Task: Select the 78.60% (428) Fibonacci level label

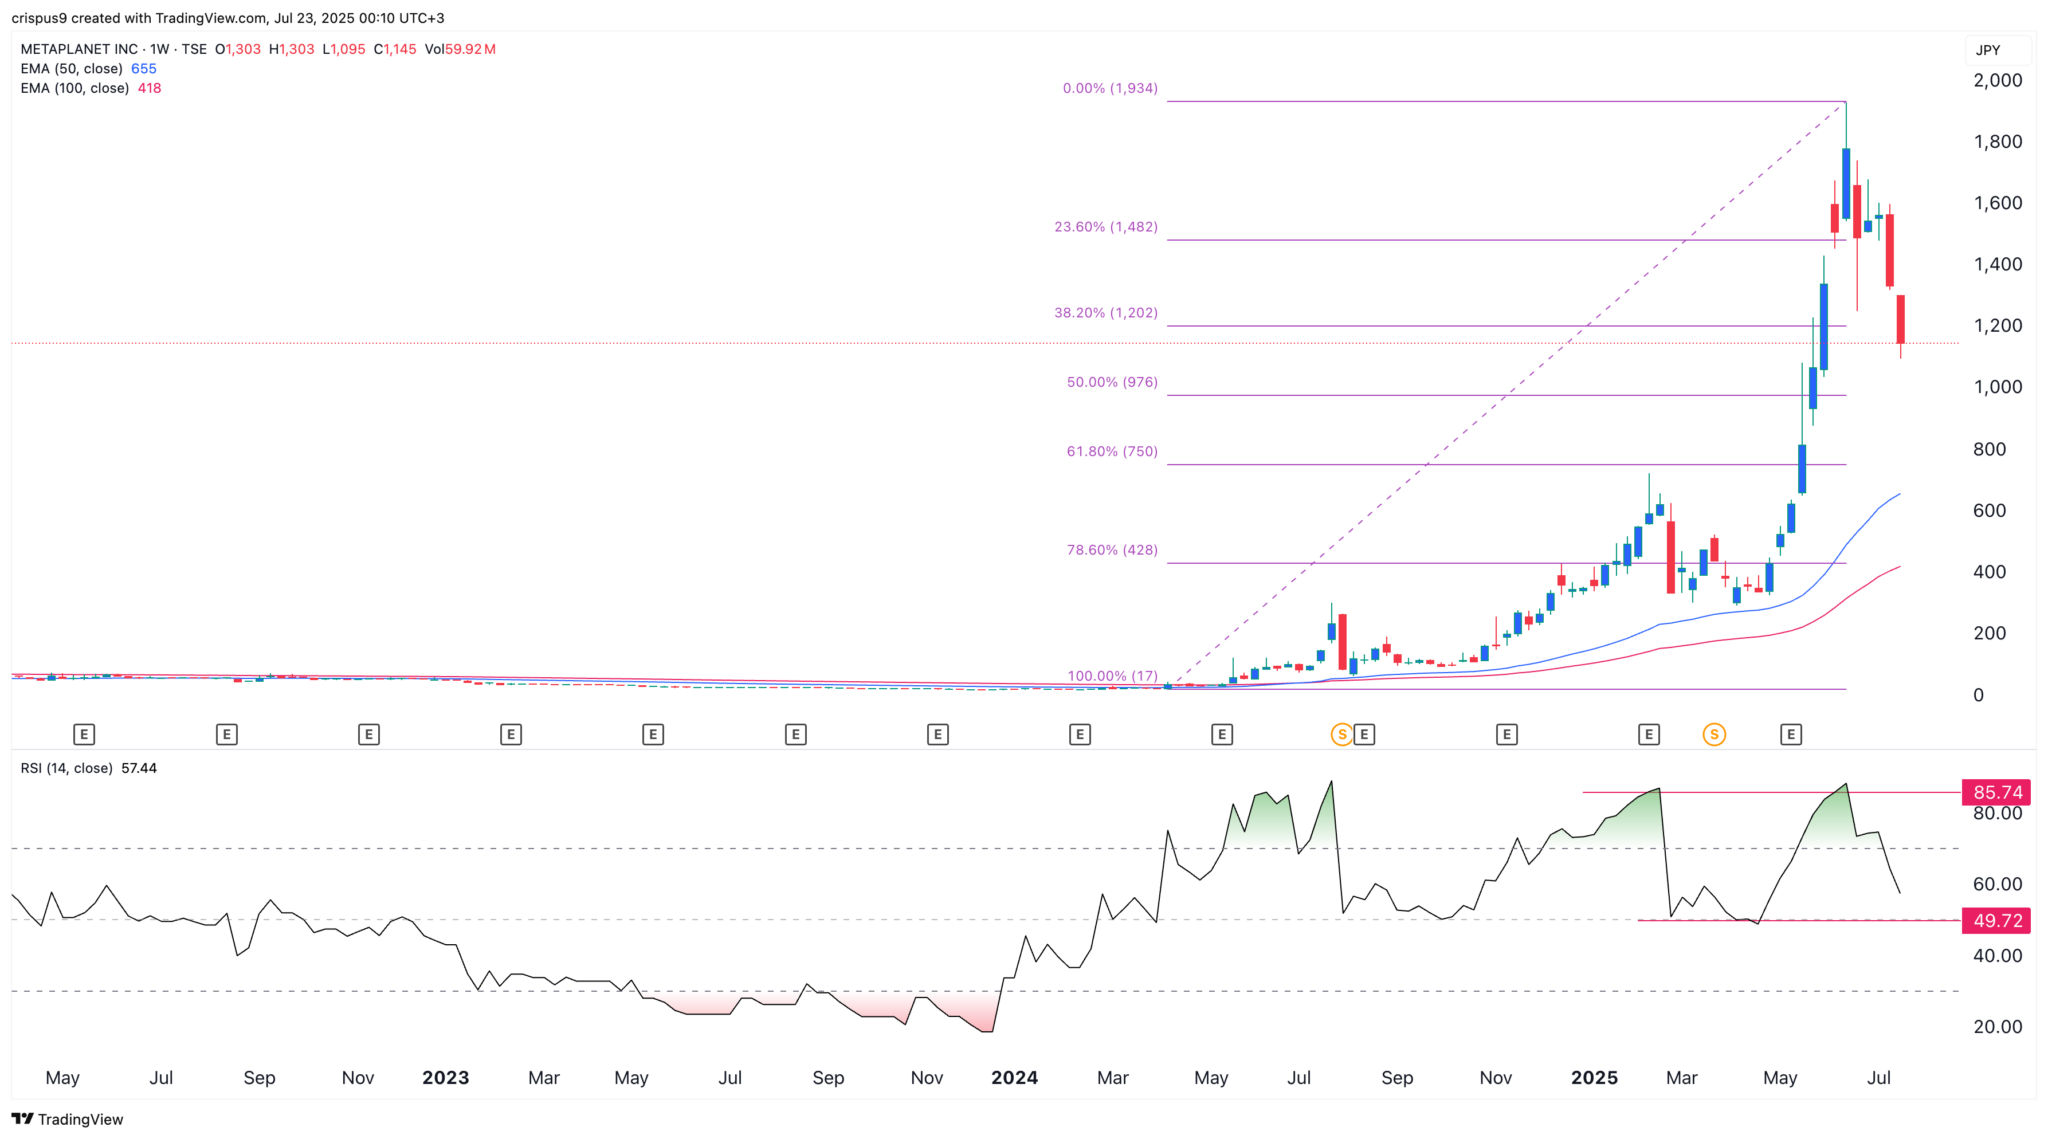Action: pos(1112,550)
